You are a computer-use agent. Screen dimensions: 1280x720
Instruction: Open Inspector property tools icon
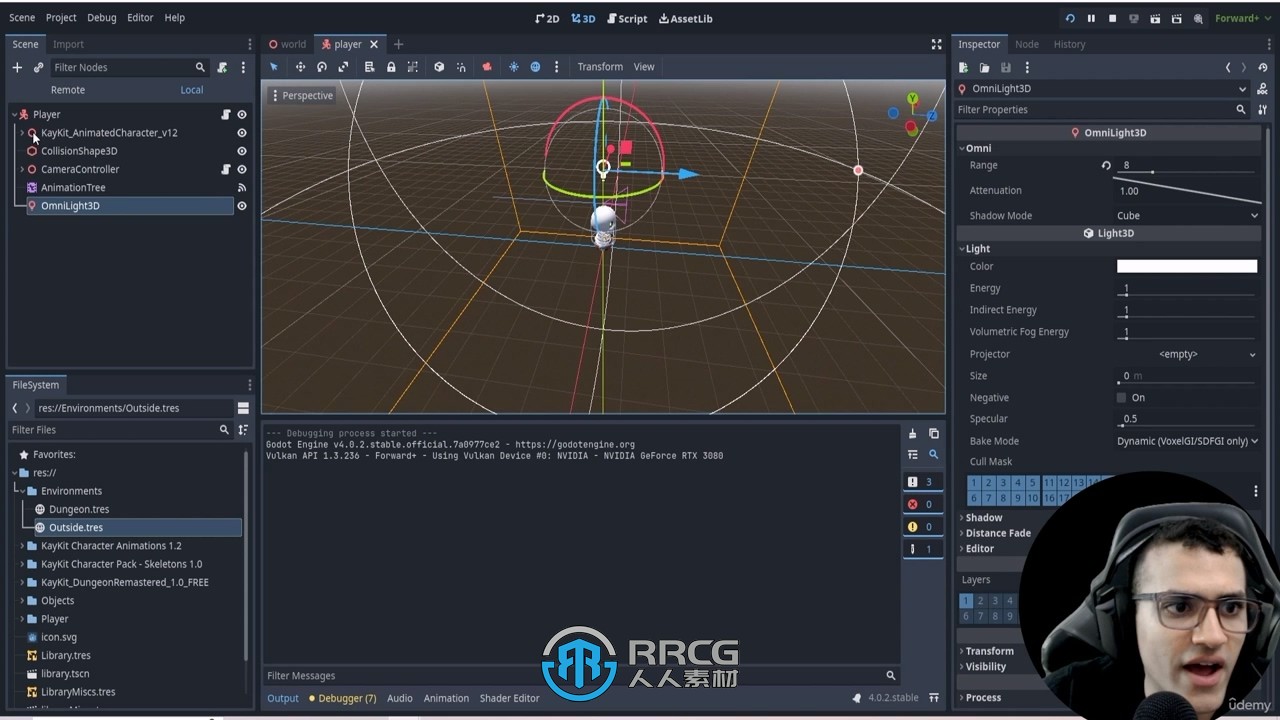[x=1263, y=110]
